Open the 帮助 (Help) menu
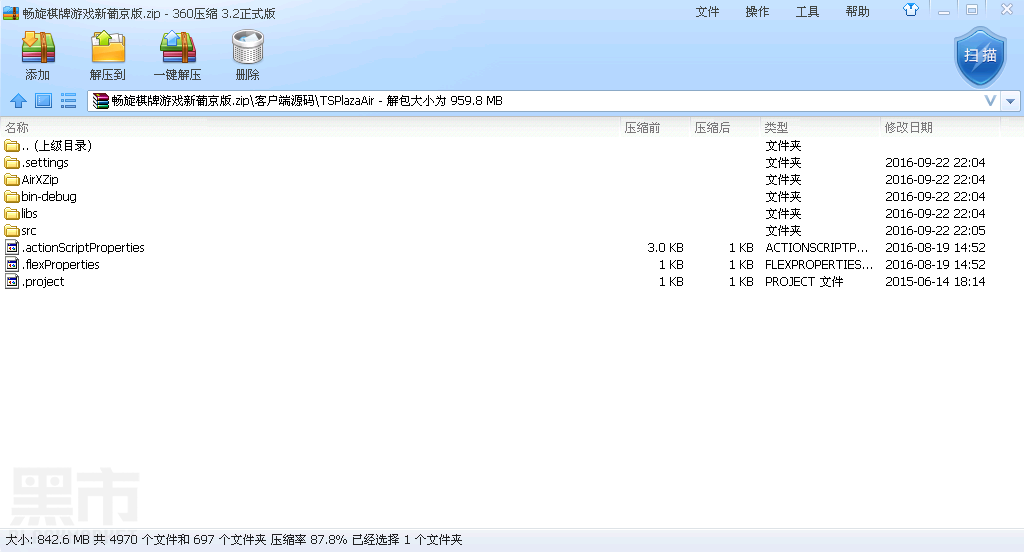The height and width of the screenshot is (552, 1024). coord(857,12)
